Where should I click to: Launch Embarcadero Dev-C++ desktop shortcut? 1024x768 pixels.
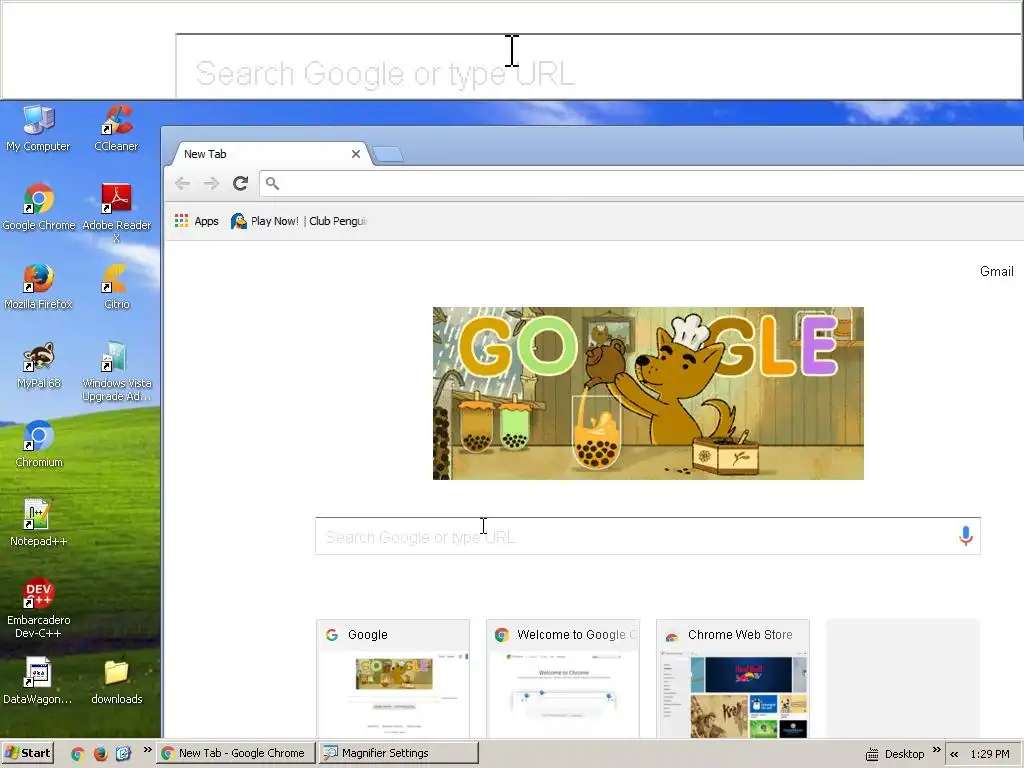pyautogui.click(x=38, y=608)
